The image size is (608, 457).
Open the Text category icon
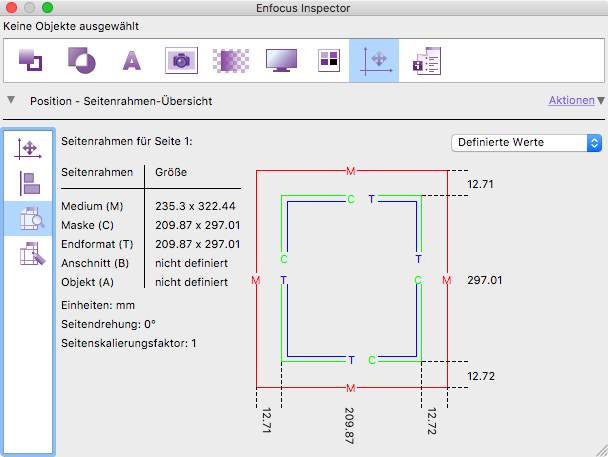[131, 61]
